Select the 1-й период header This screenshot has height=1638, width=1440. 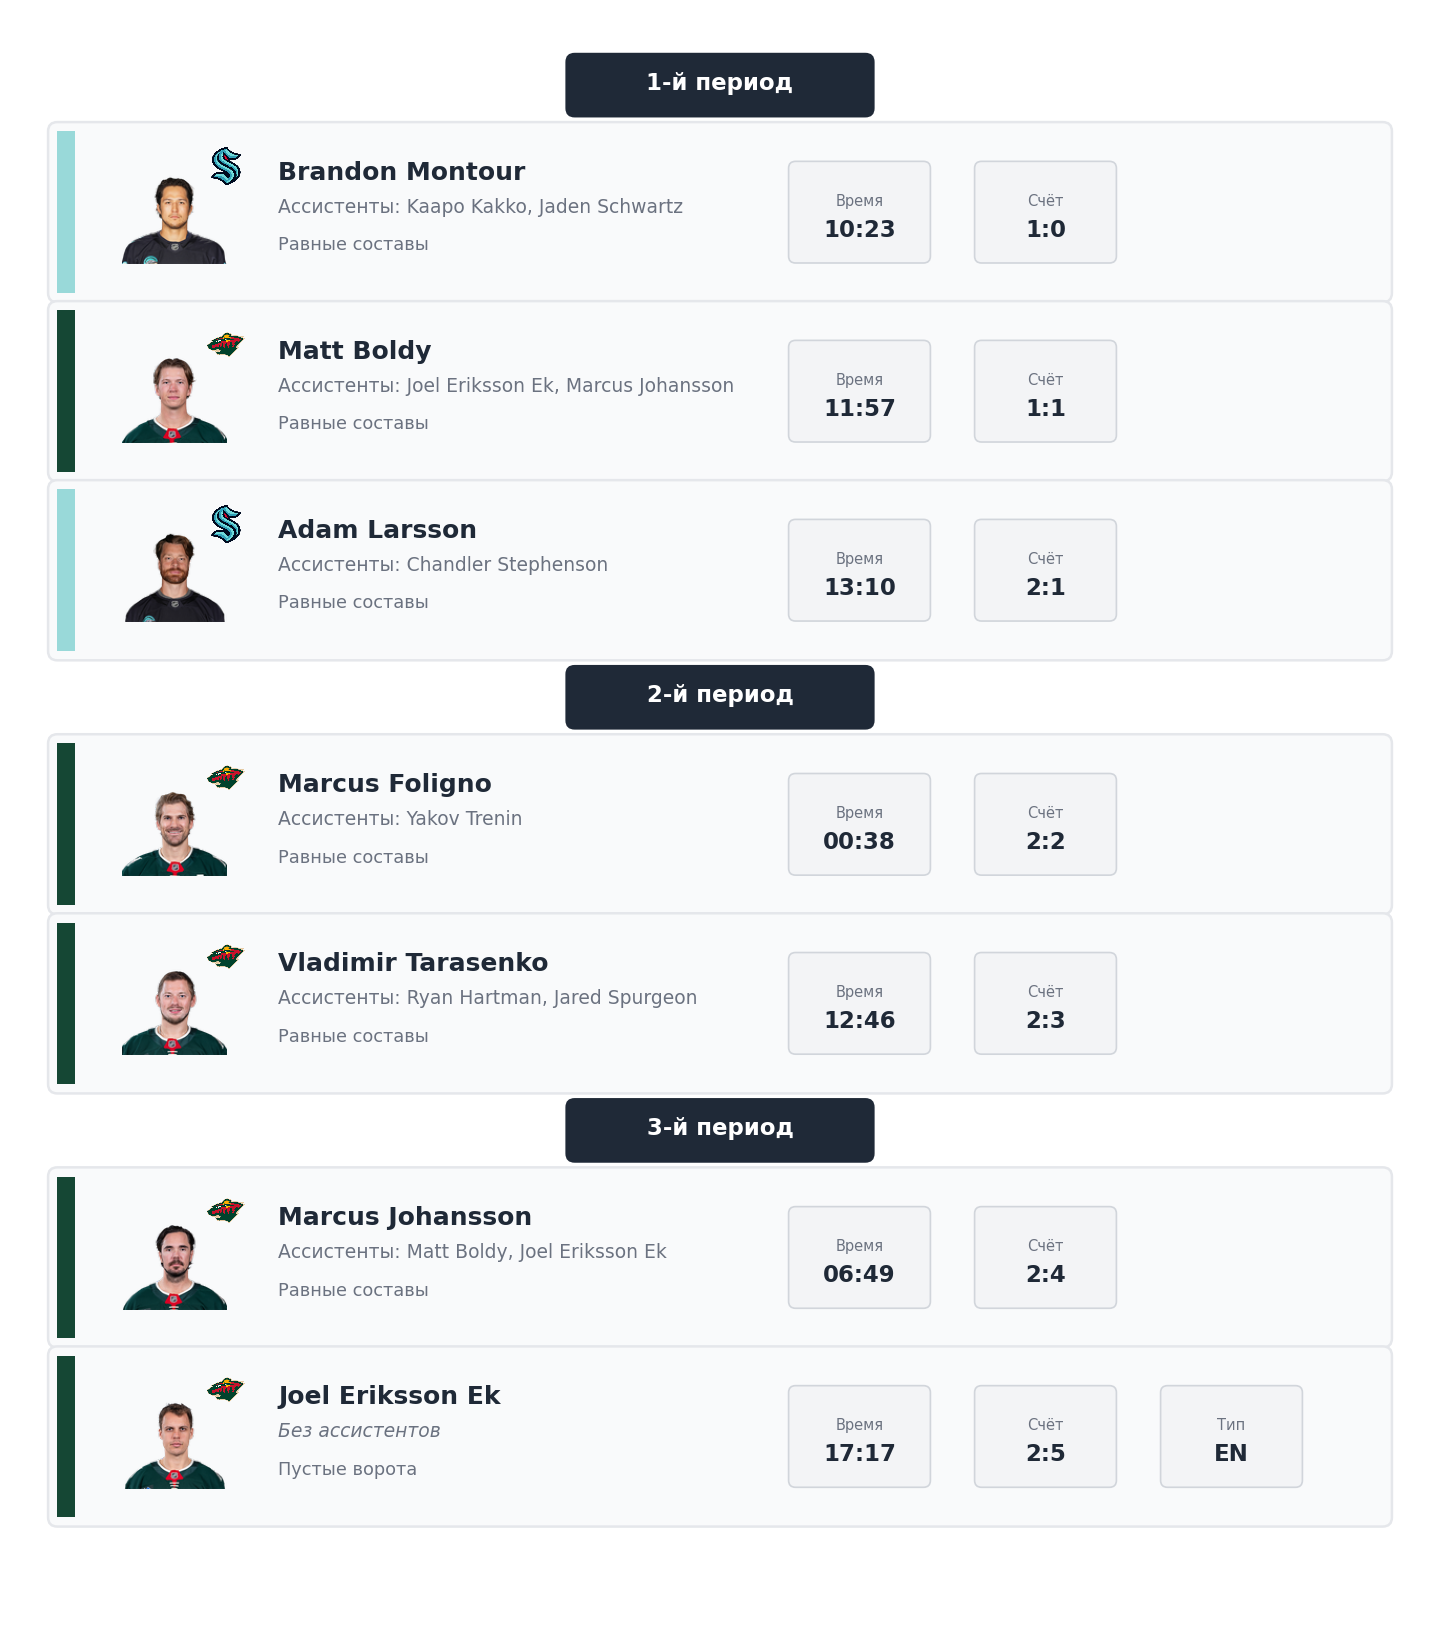coord(719,85)
